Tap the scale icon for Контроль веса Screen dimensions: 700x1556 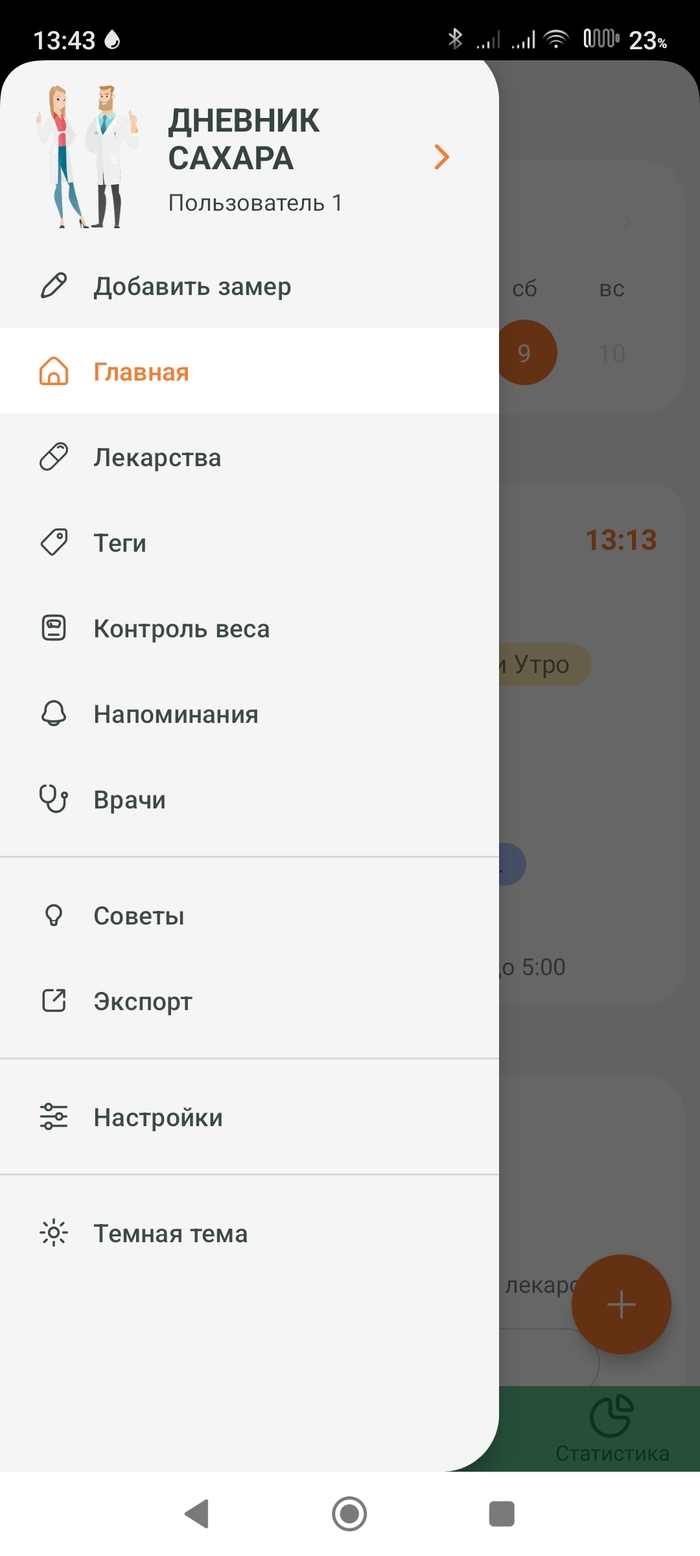point(53,629)
